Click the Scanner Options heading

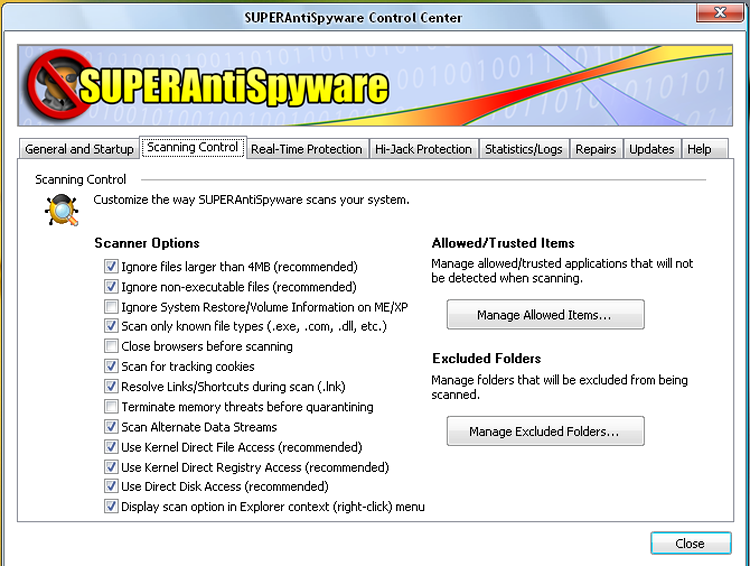pyautogui.click(x=147, y=243)
